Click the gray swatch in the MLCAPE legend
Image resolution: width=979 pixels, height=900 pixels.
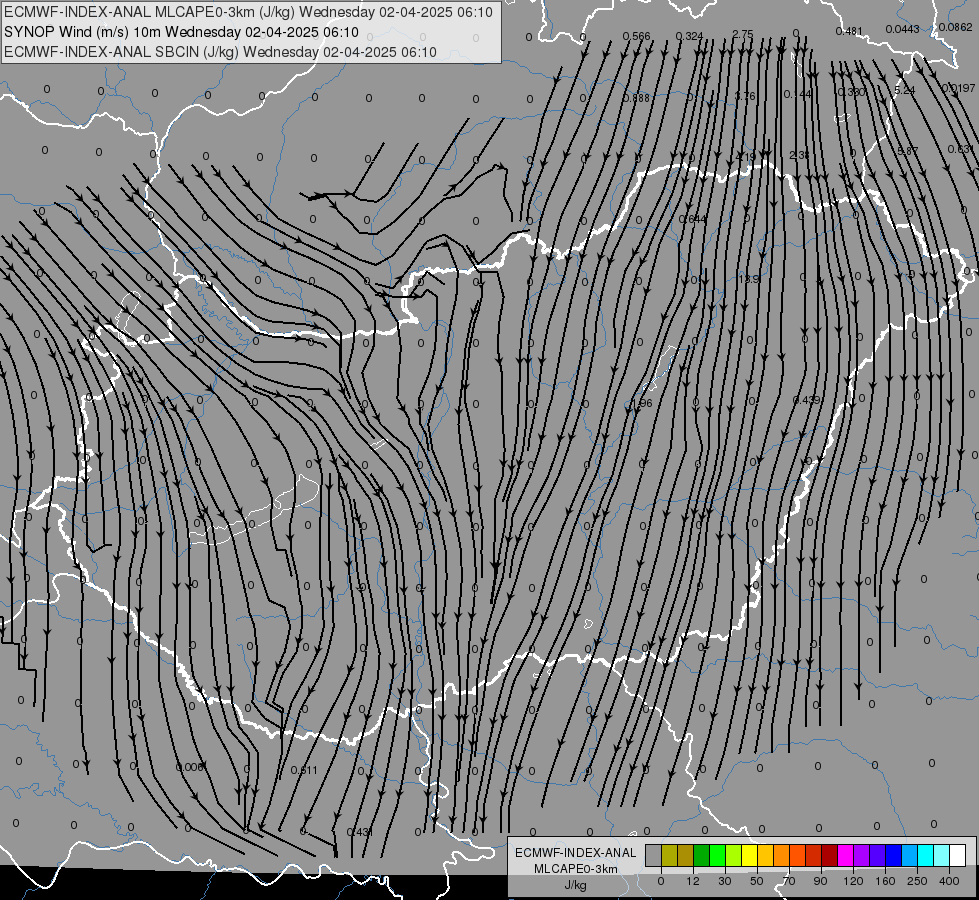654,855
